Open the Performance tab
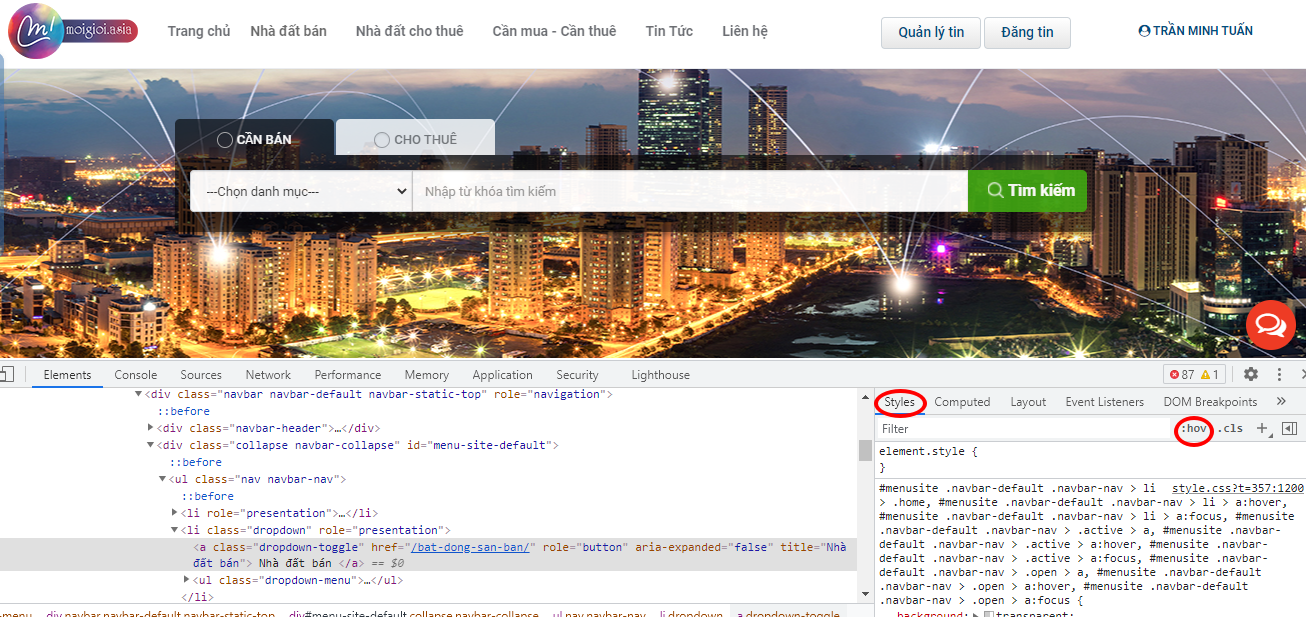Screen dimensions: 1306x617 (347, 375)
